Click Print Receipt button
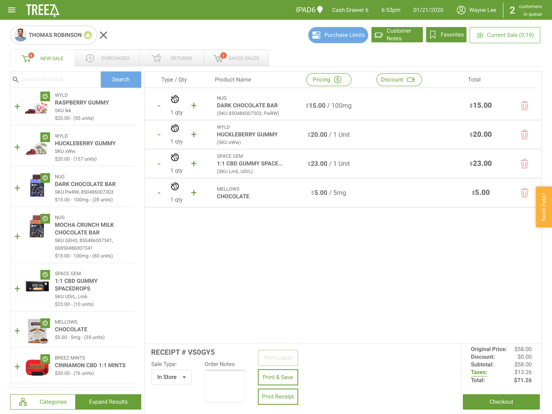Image resolution: width=552 pixels, height=414 pixels. click(x=278, y=397)
